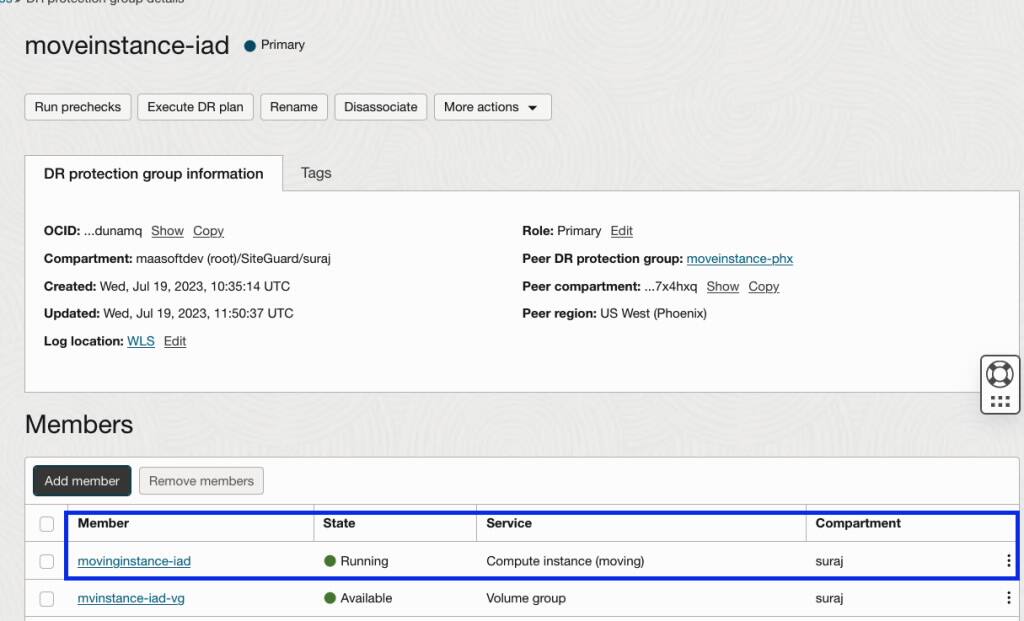Switch to the Tags tab
The image size is (1024, 621).
[x=316, y=173]
